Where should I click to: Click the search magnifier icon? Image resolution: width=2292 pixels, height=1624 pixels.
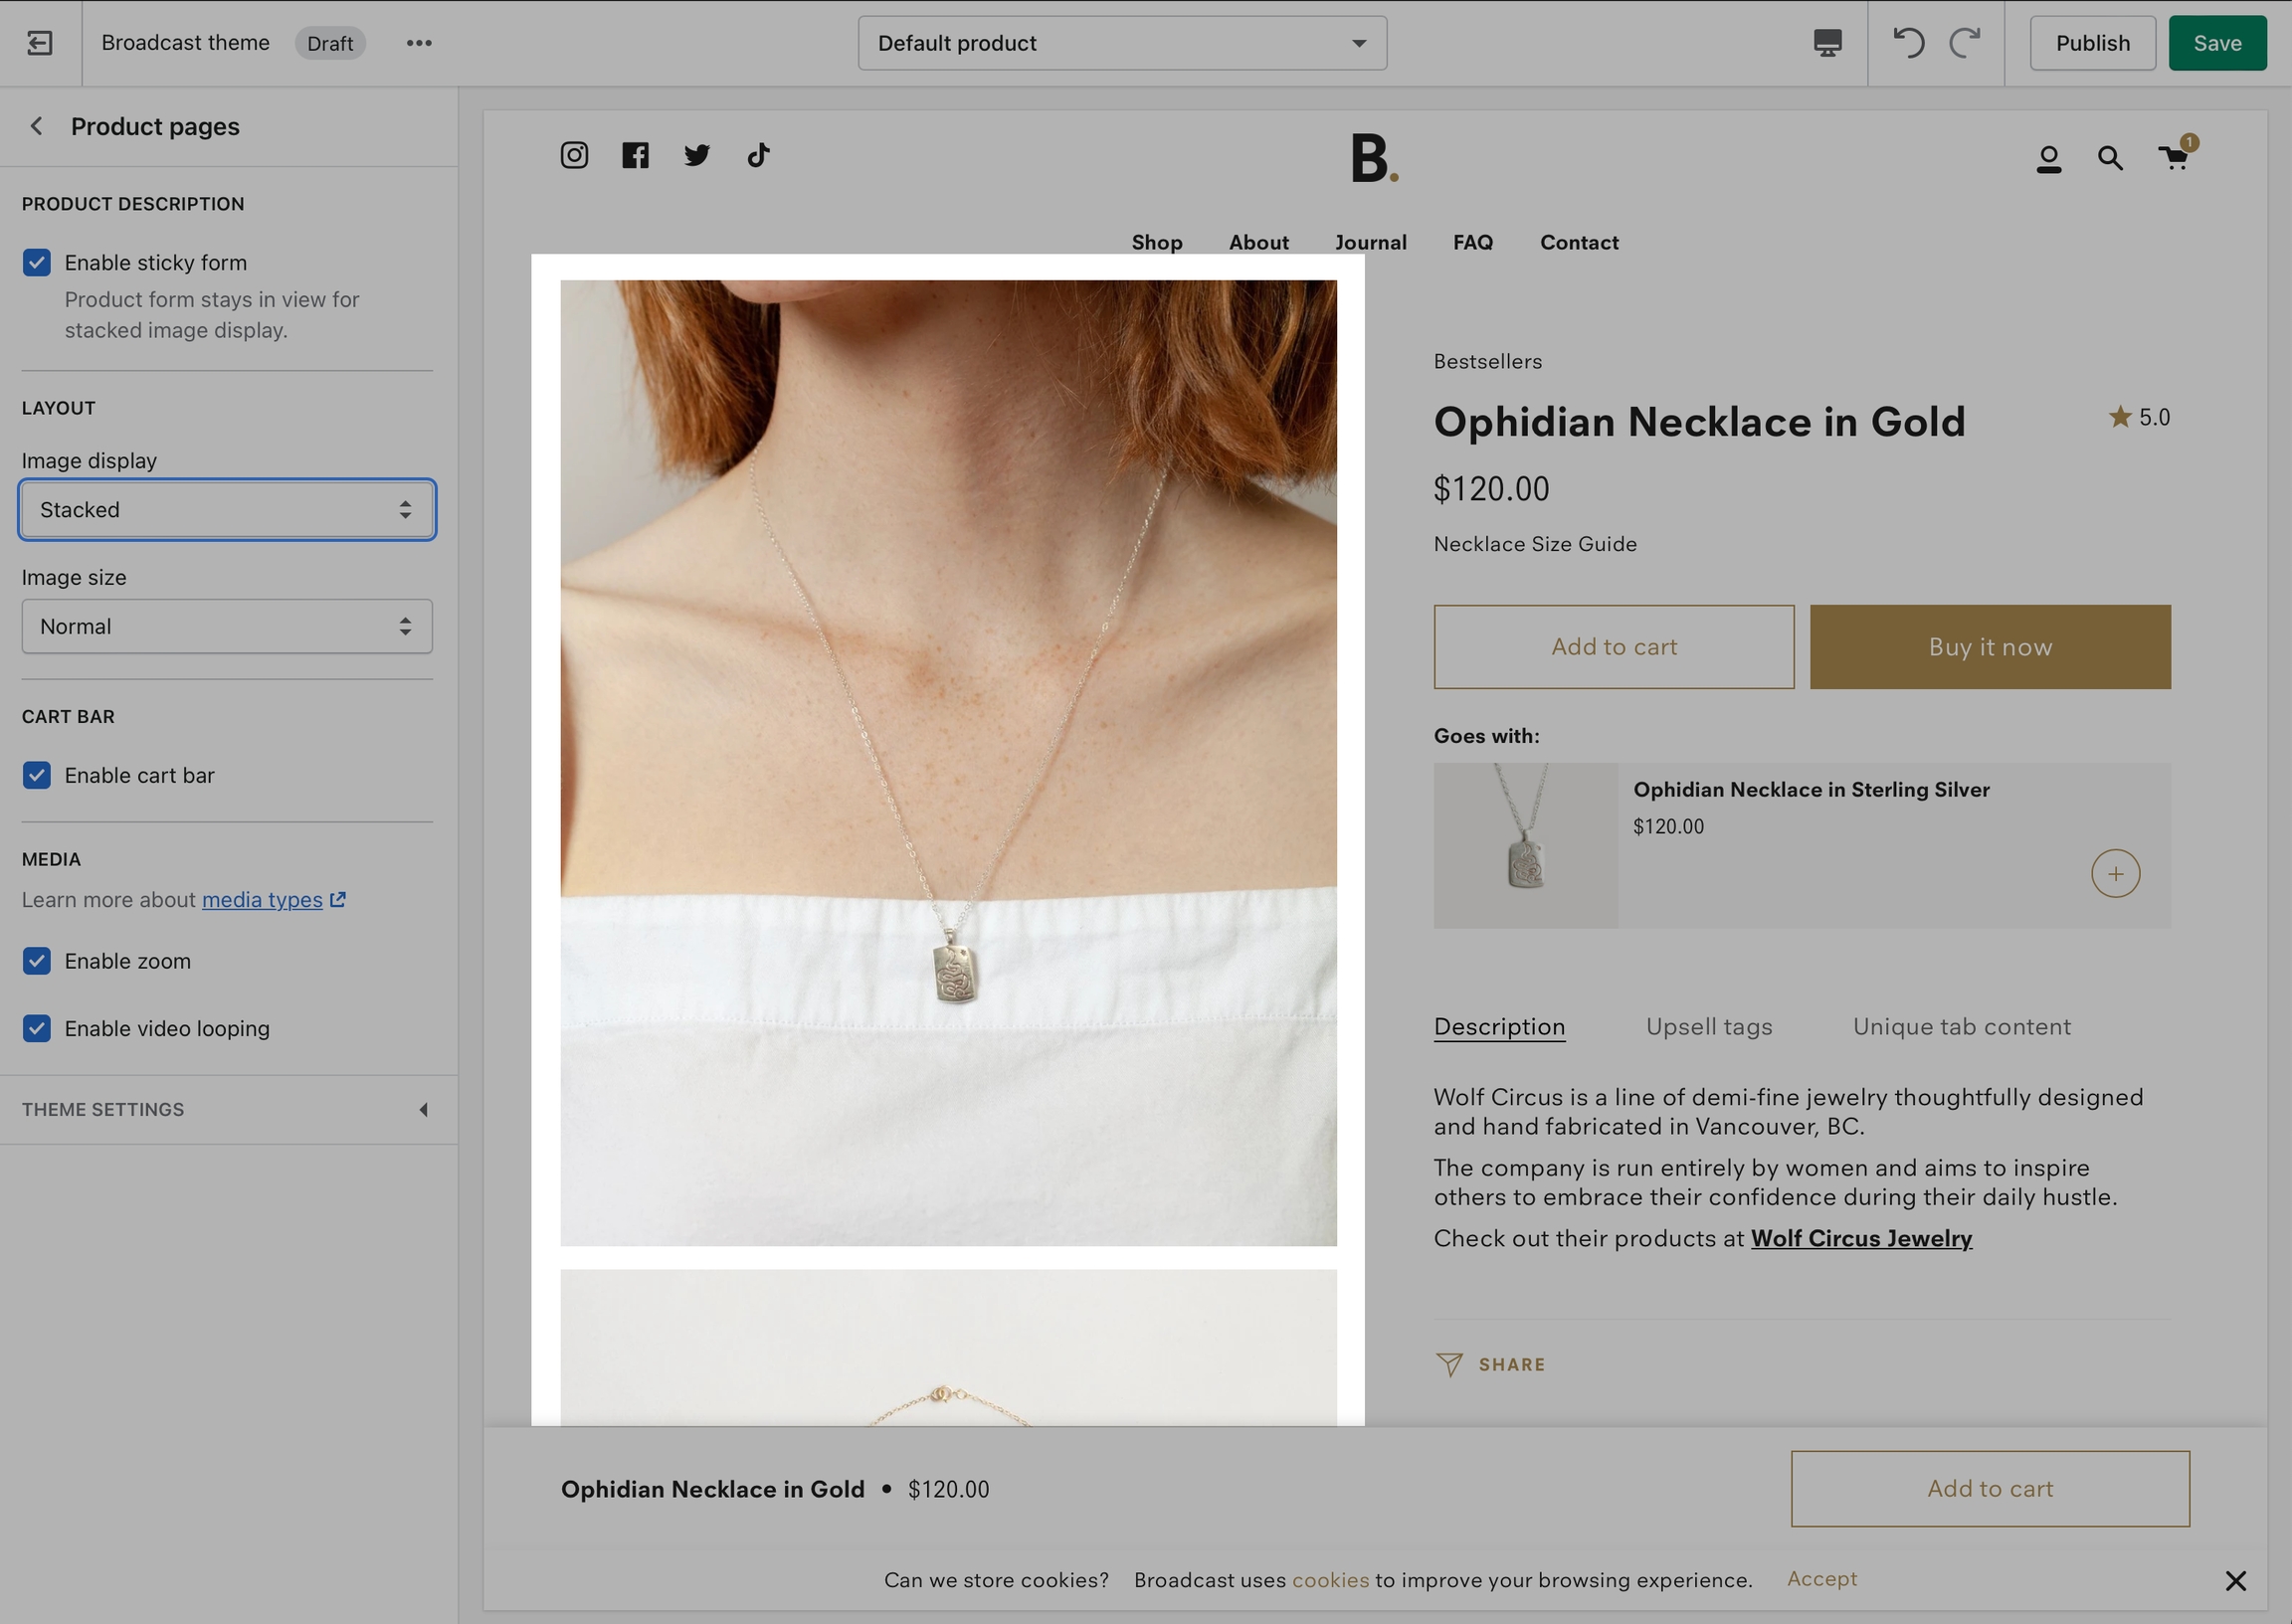click(x=2110, y=158)
